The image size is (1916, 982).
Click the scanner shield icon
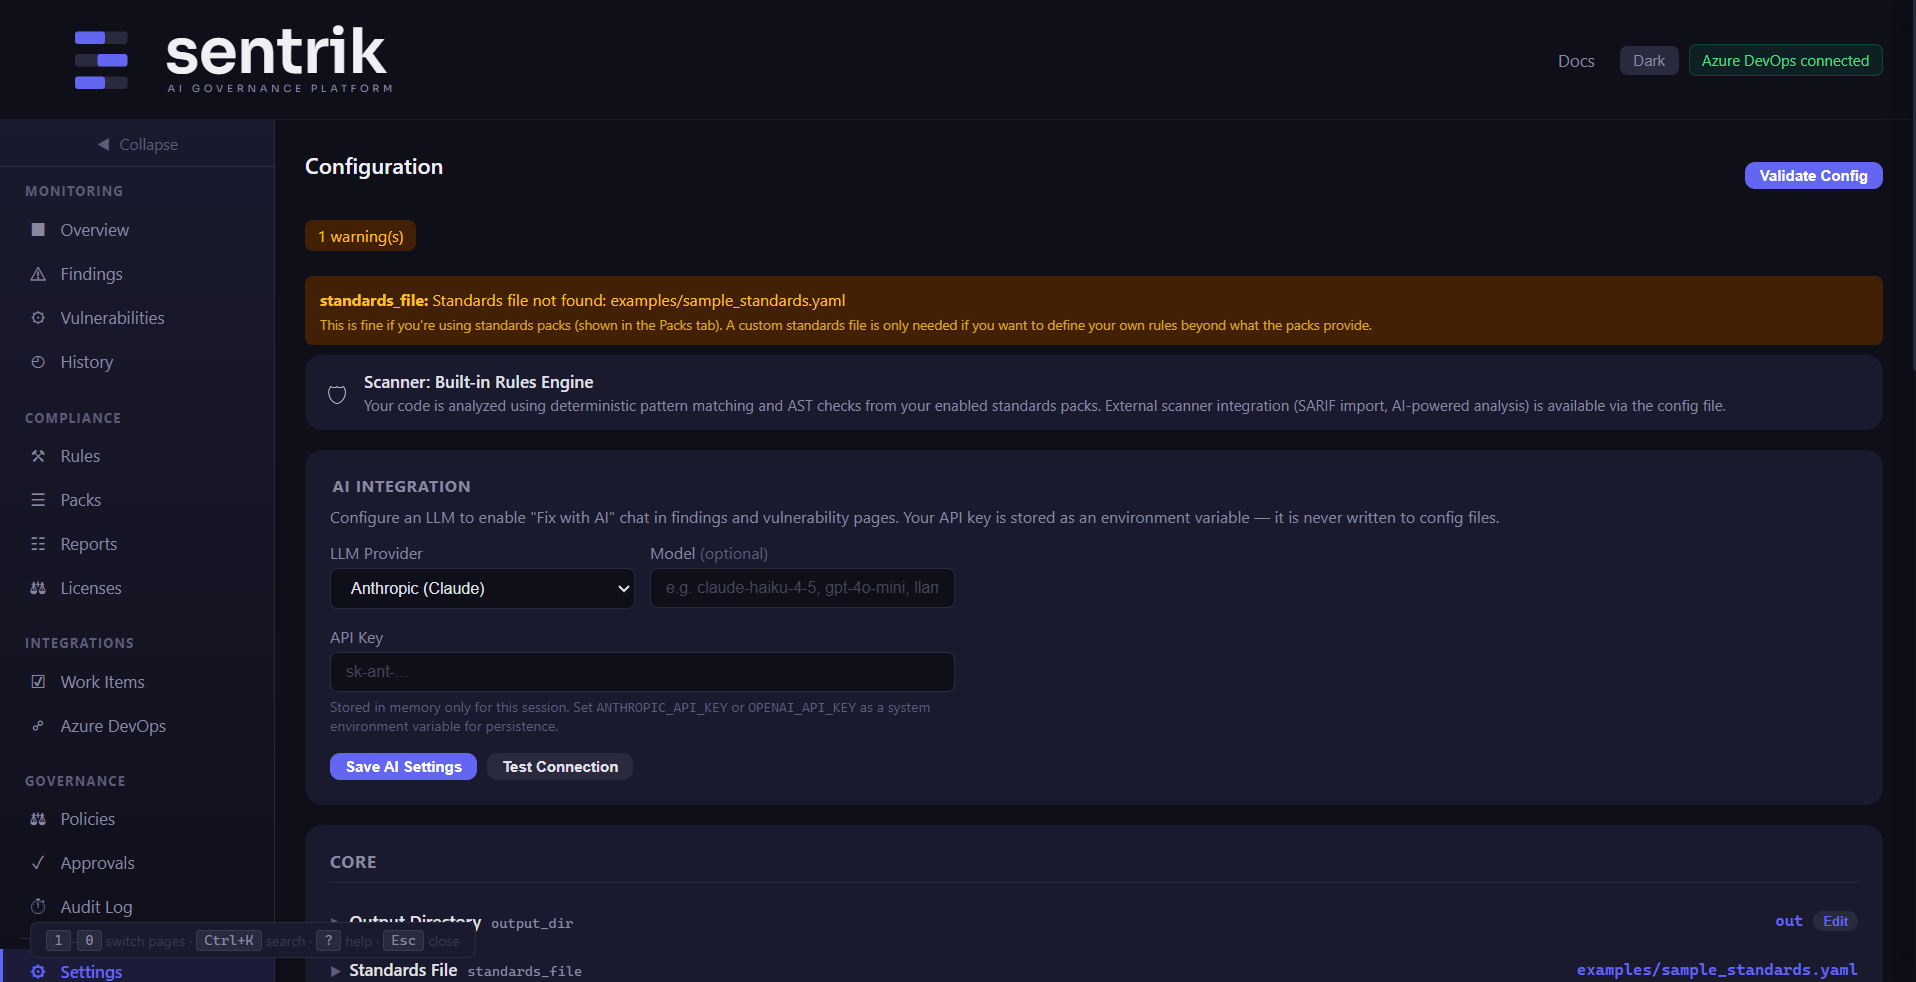click(x=337, y=394)
